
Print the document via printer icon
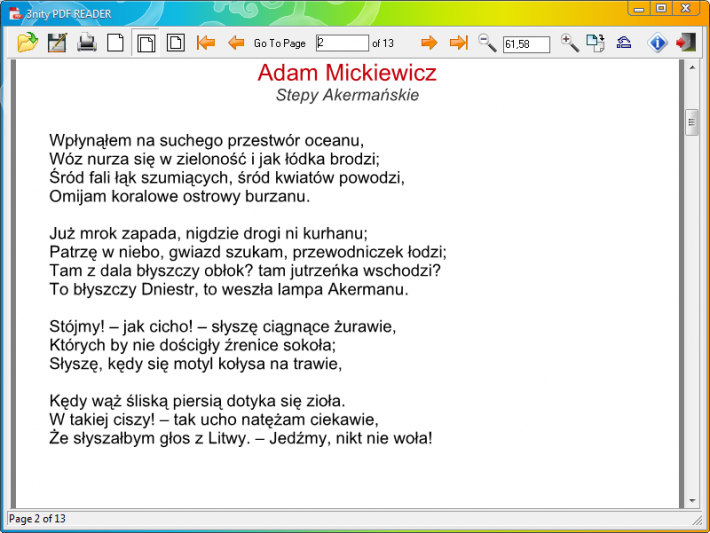point(86,43)
